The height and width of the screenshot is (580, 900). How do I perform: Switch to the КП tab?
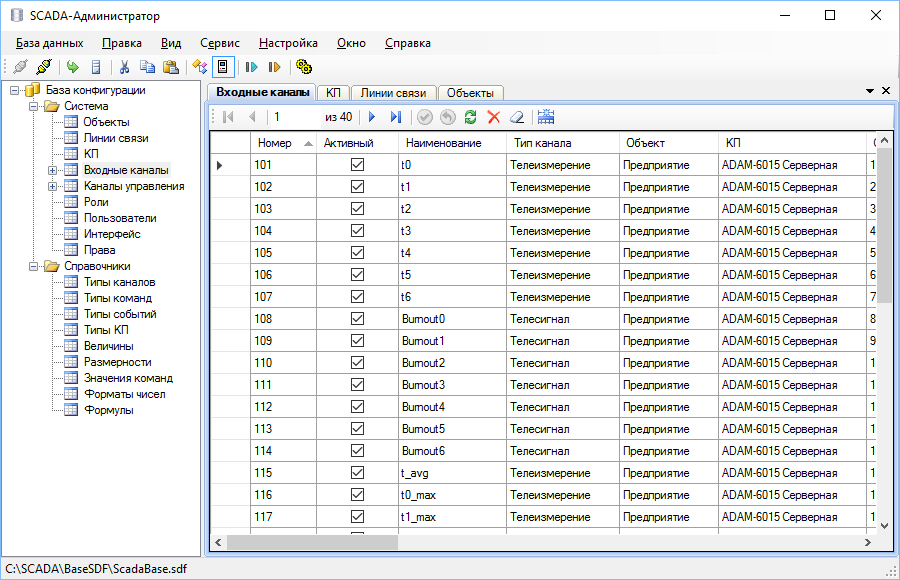[x=333, y=93]
